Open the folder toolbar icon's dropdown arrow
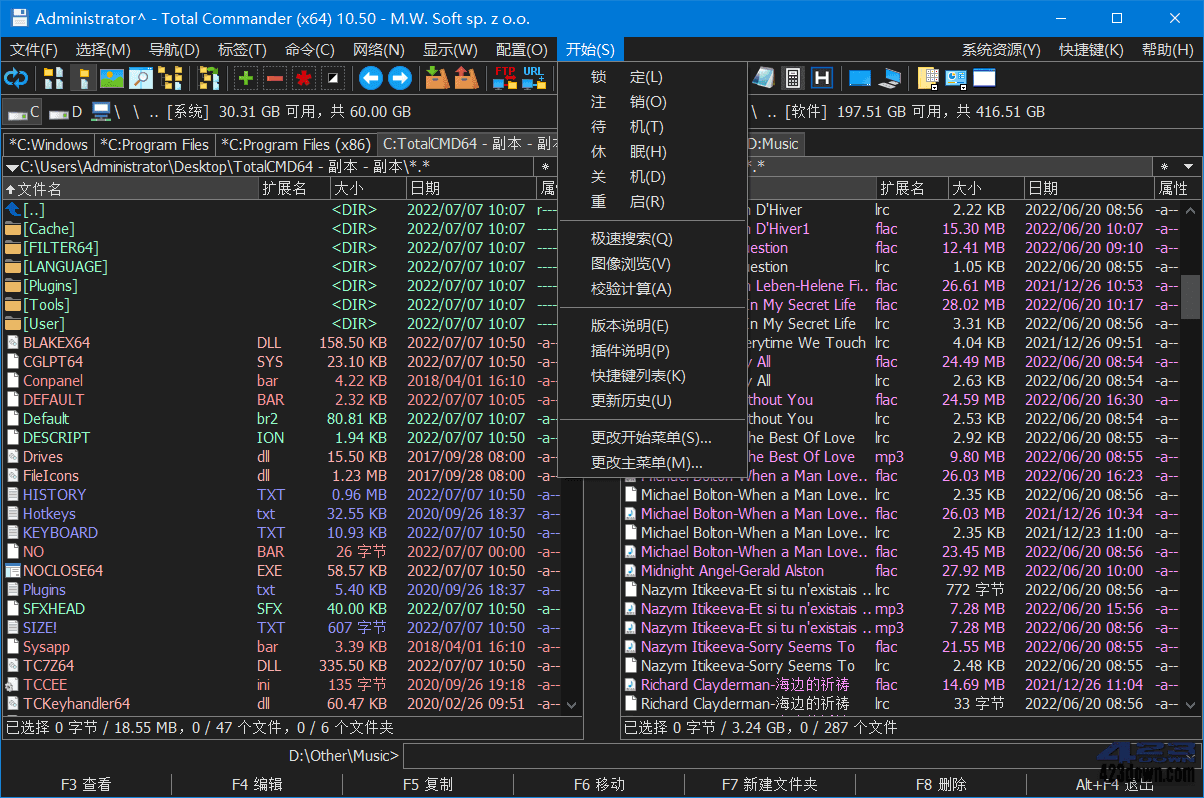 pos(935,87)
